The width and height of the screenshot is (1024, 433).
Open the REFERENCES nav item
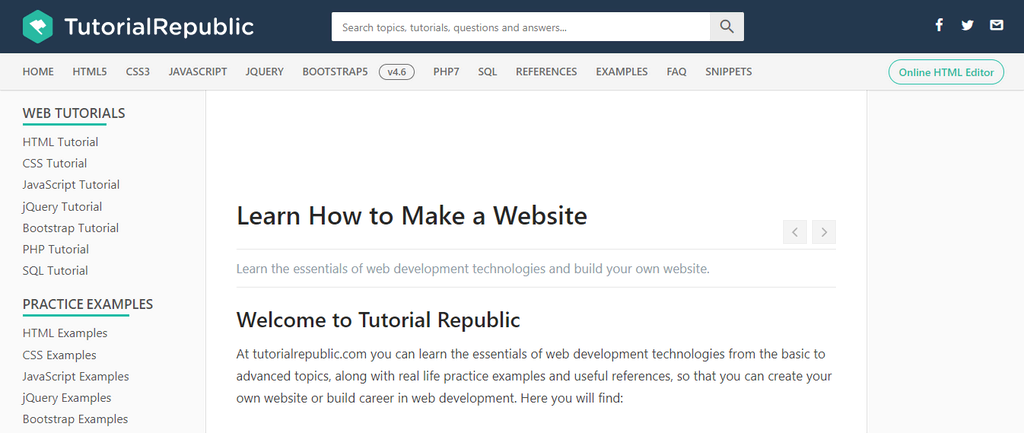click(x=546, y=72)
